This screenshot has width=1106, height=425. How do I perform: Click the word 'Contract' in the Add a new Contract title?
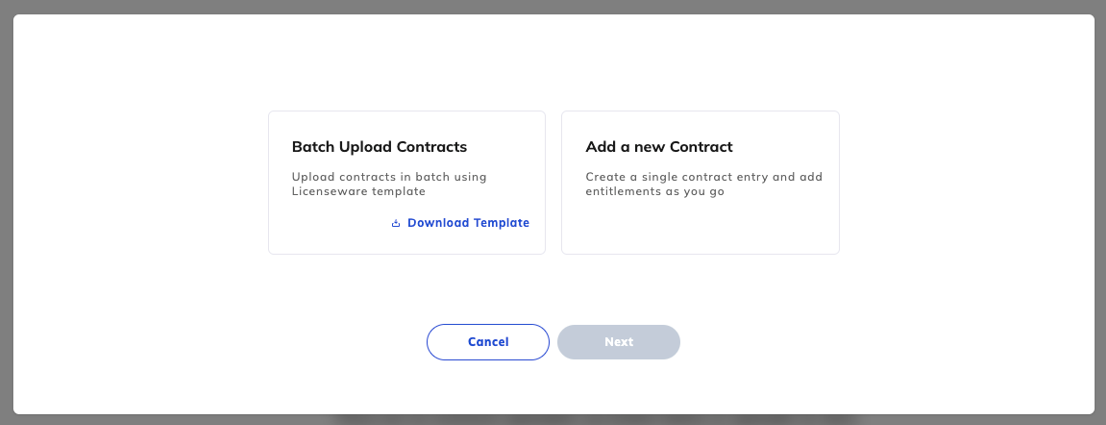click(x=701, y=147)
